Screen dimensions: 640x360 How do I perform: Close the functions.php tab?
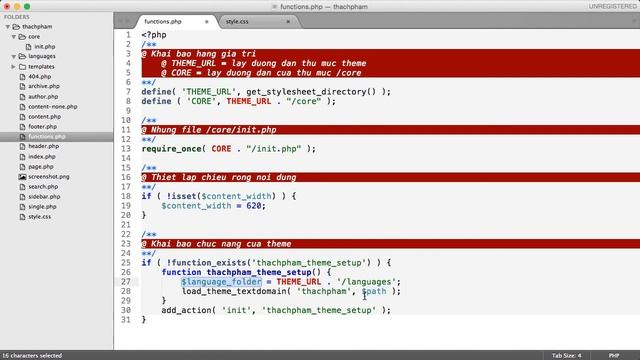(207, 22)
